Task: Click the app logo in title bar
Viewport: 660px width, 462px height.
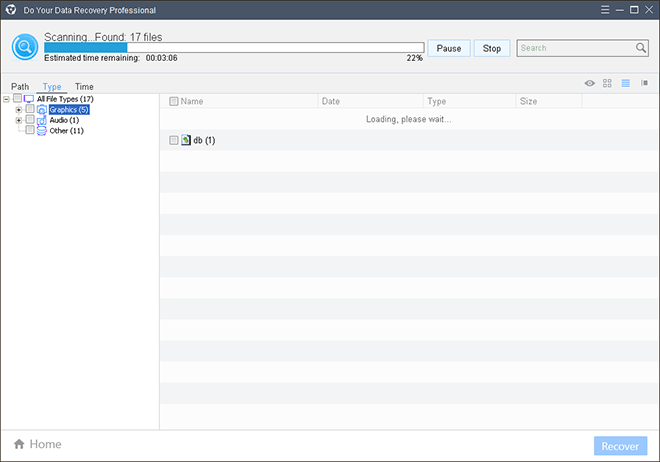Action: [x=11, y=10]
